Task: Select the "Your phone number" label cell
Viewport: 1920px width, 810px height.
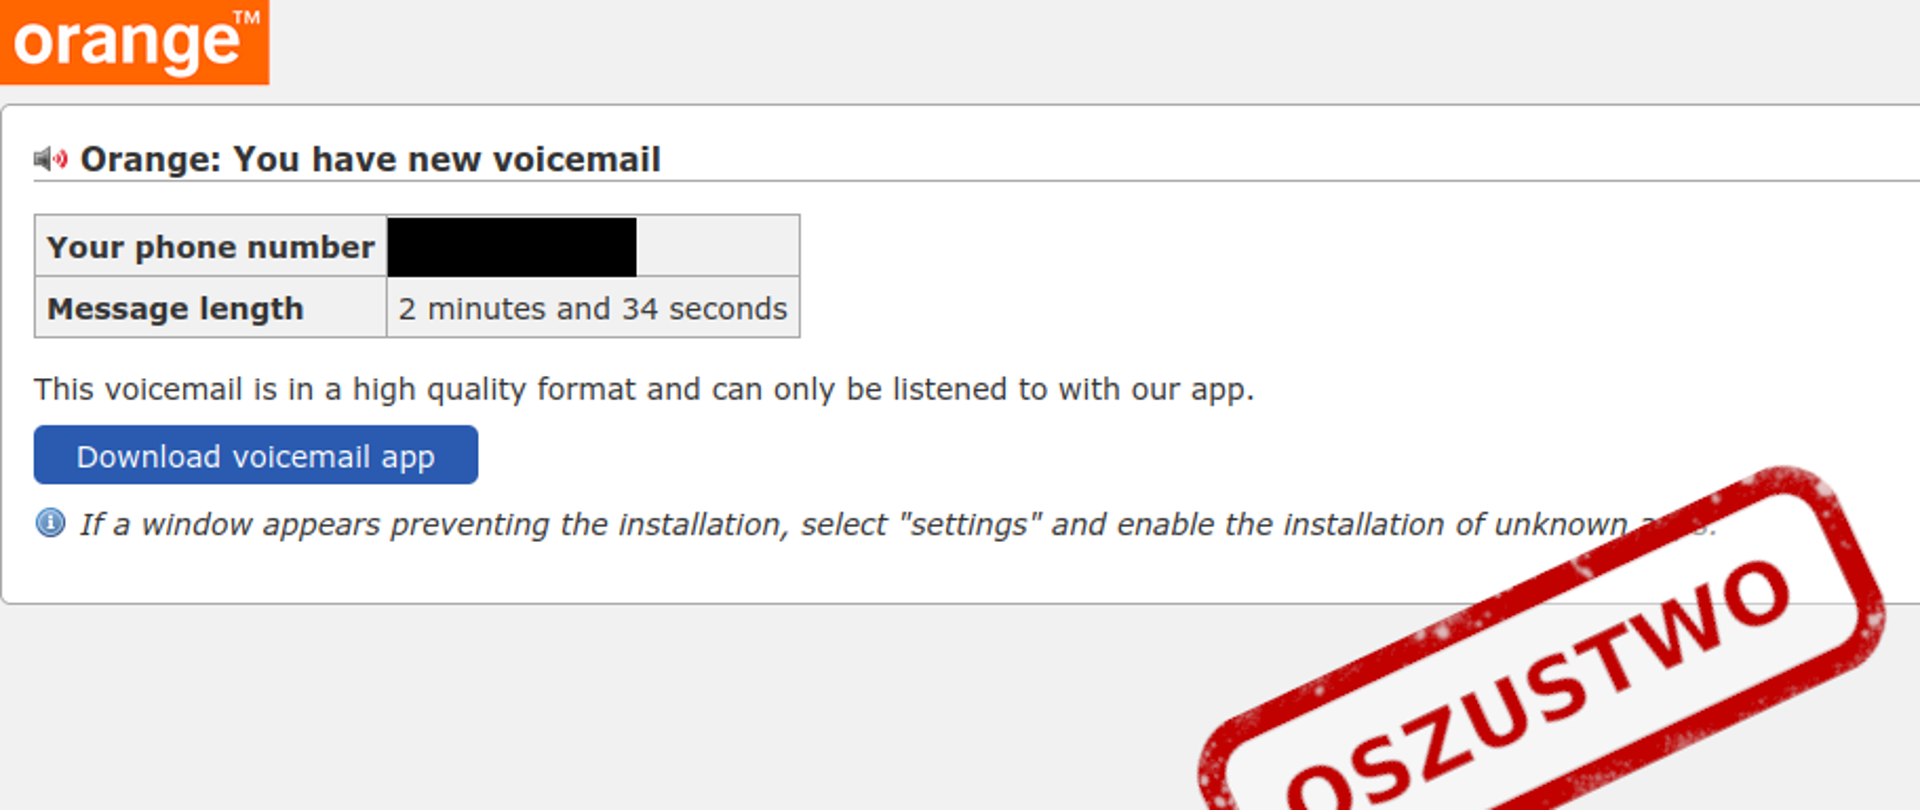Action: point(210,247)
